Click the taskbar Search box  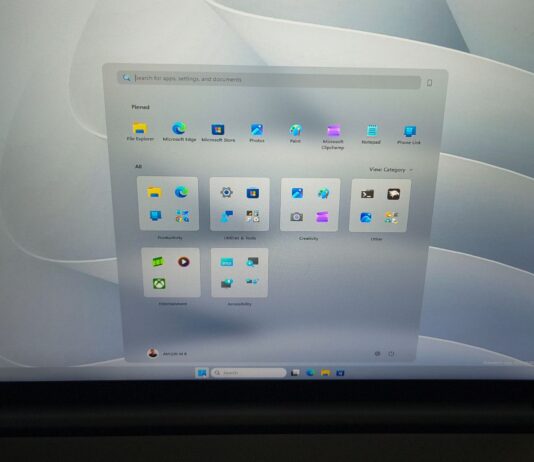coord(249,373)
